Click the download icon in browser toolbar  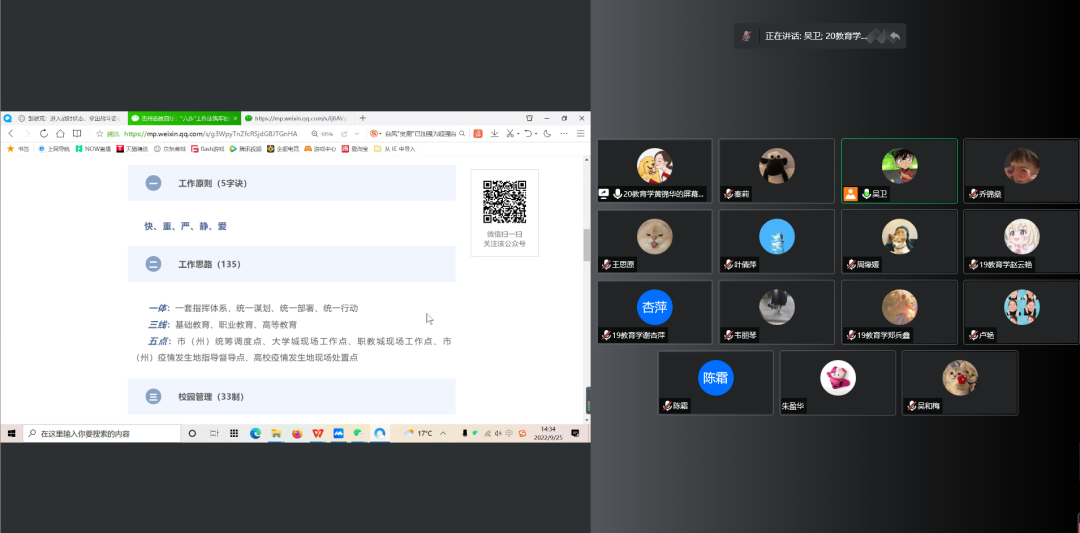pyautogui.click(x=493, y=133)
